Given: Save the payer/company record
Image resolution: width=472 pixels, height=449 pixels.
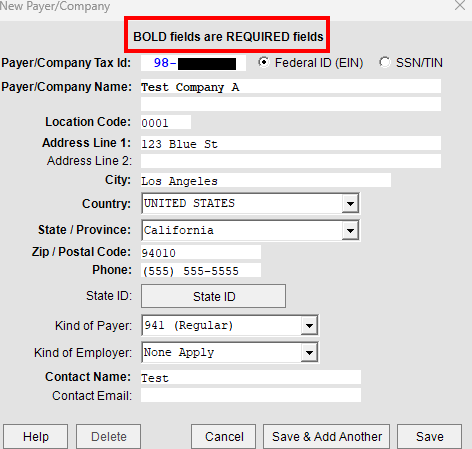Looking at the screenshot, I should pos(429,436).
